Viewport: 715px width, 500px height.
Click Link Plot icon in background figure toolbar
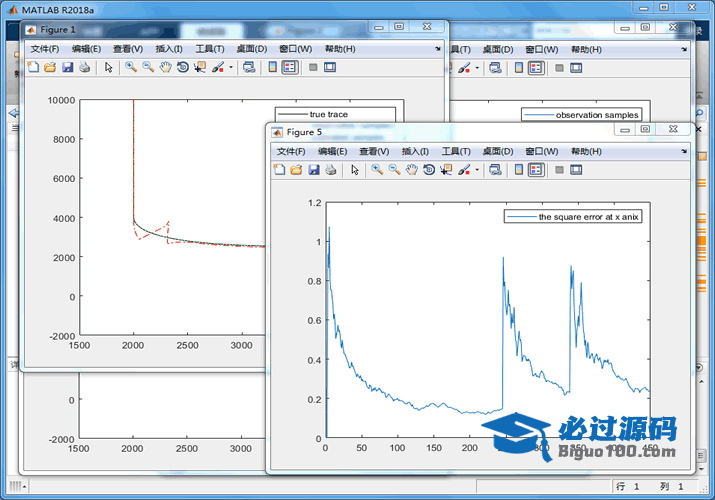click(x=495, y=68)
